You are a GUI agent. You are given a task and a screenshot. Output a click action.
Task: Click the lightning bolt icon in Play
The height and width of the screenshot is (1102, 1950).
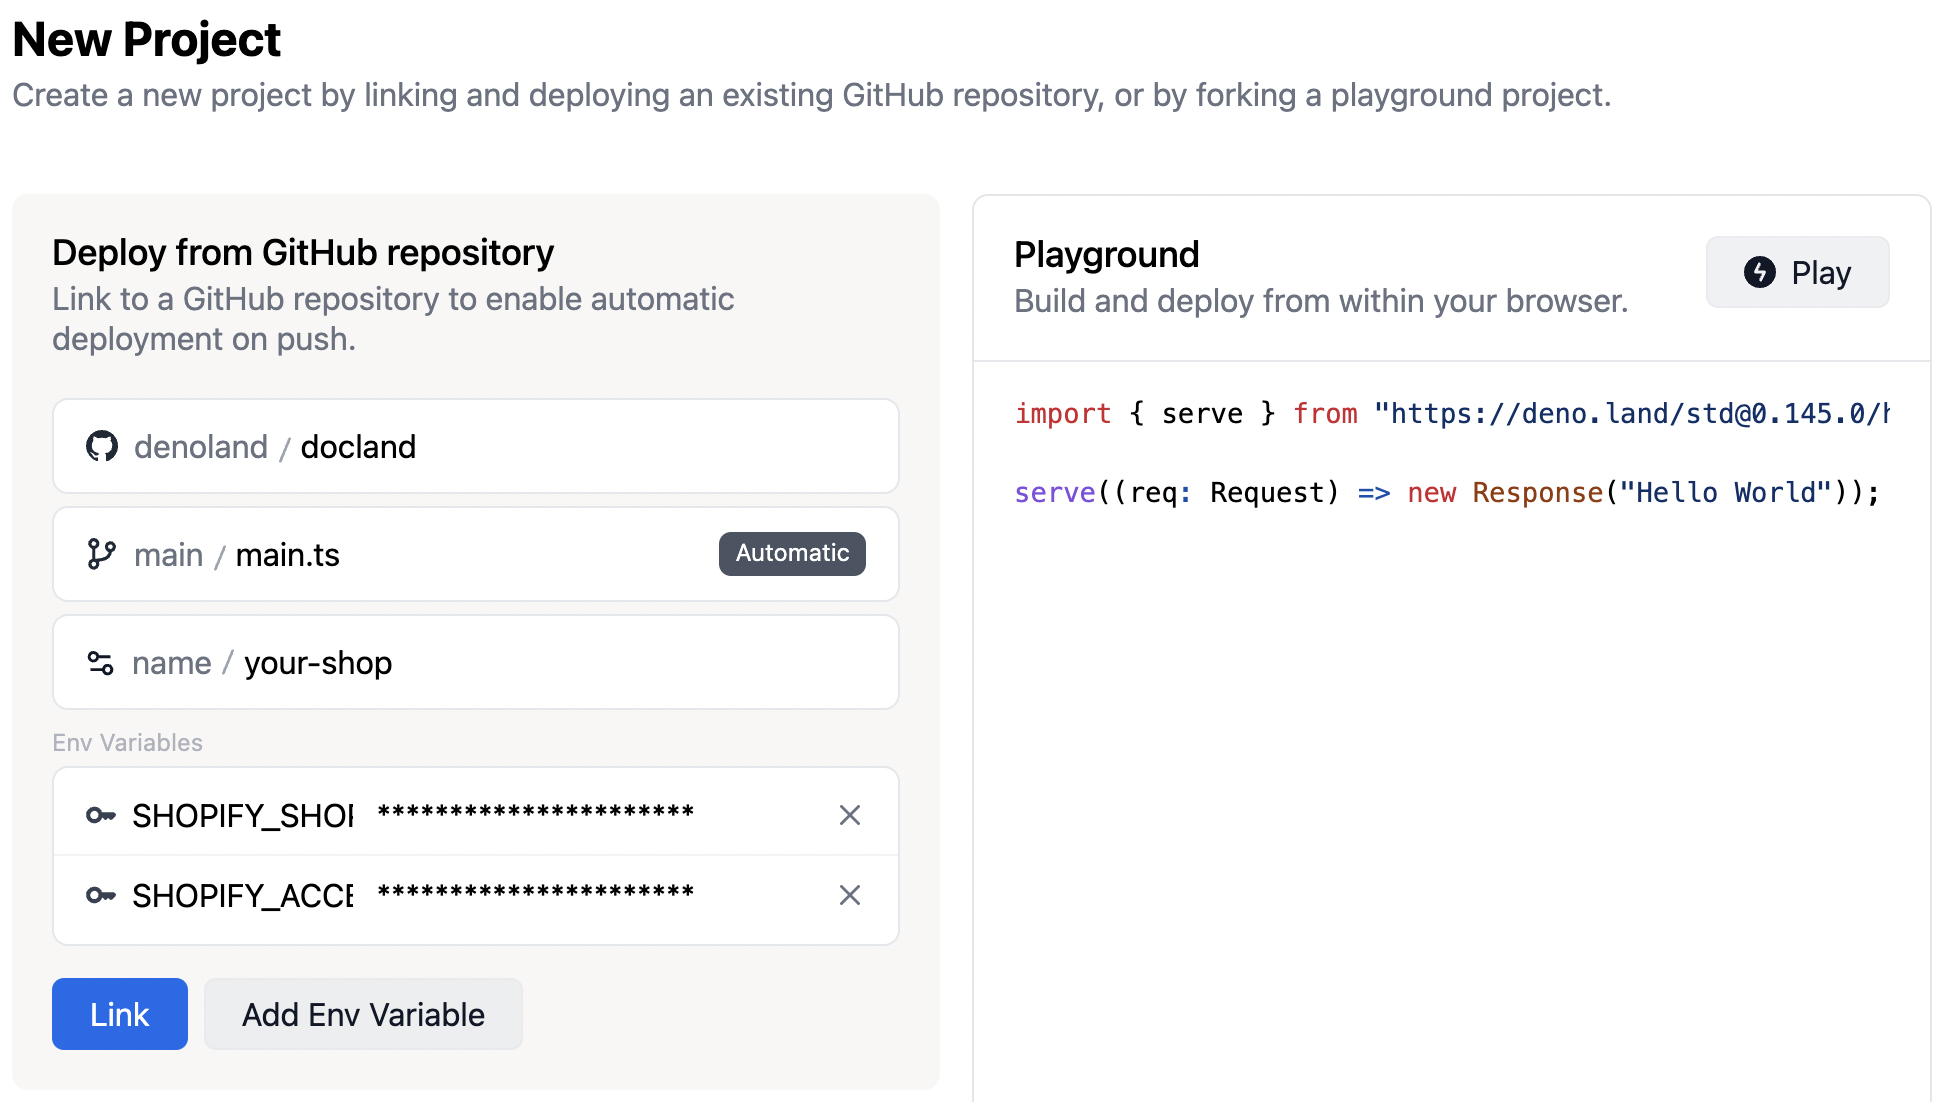pyautogui.click(x=1759, y=272)
